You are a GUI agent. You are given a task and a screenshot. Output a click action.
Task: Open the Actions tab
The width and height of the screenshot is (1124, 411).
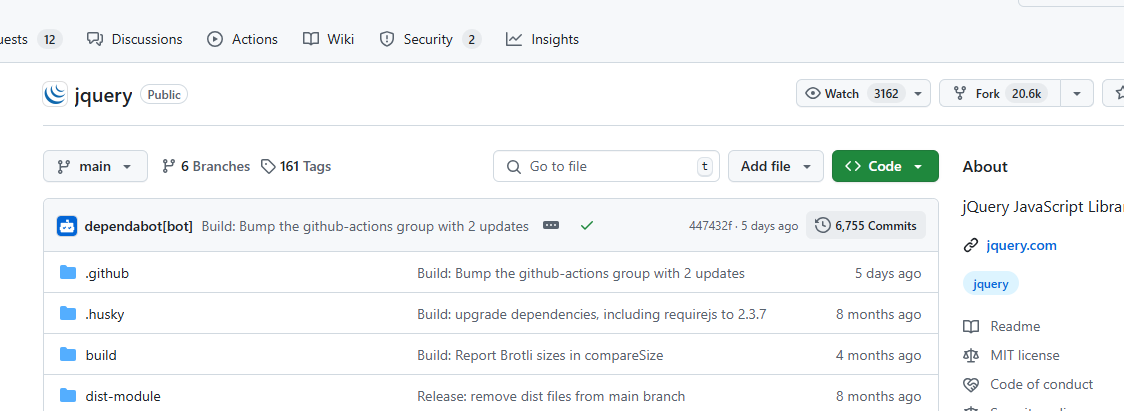pos(242,39)
